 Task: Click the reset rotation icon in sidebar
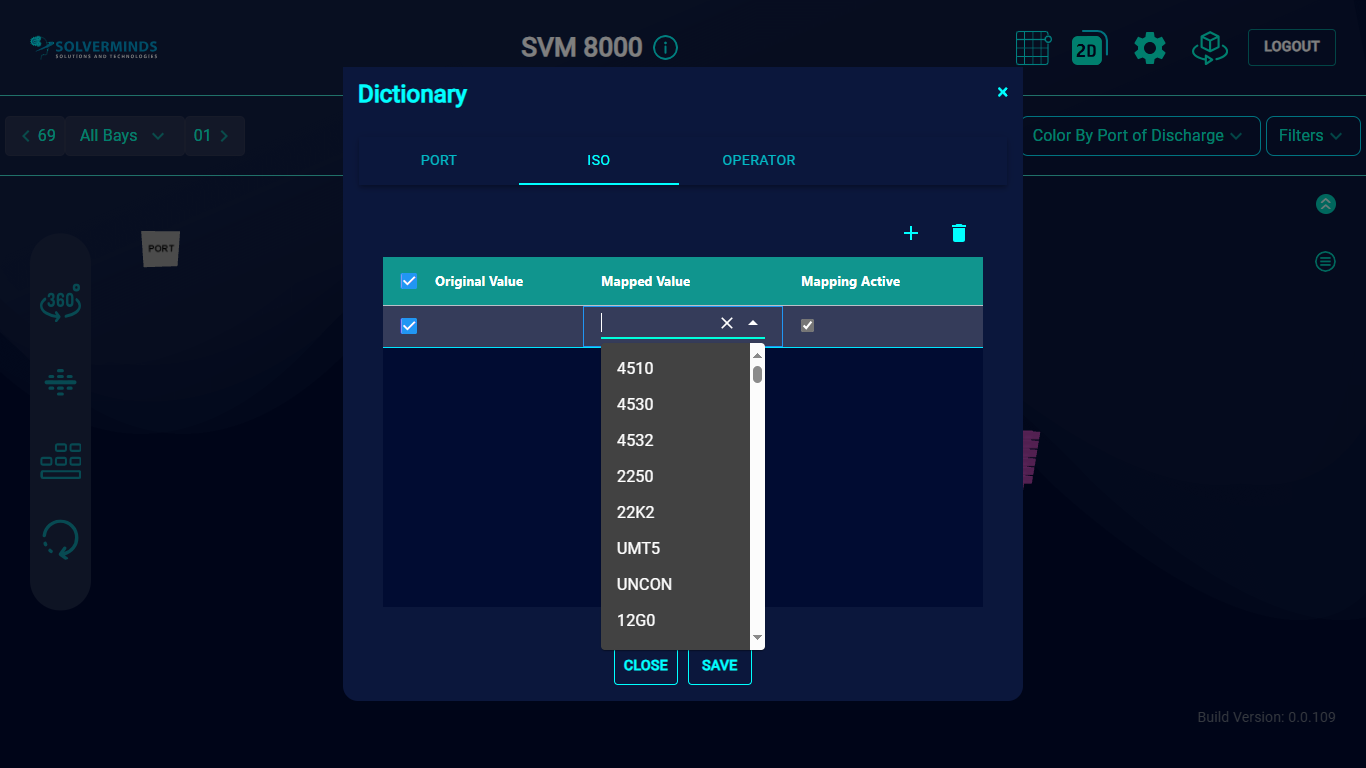pos(60,539)
